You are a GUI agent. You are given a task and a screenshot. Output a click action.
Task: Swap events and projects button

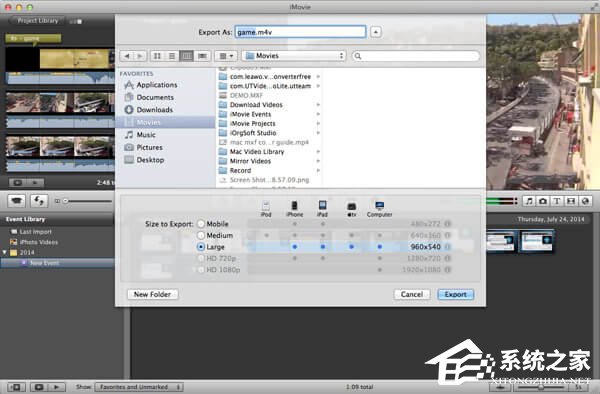[39, 200]
